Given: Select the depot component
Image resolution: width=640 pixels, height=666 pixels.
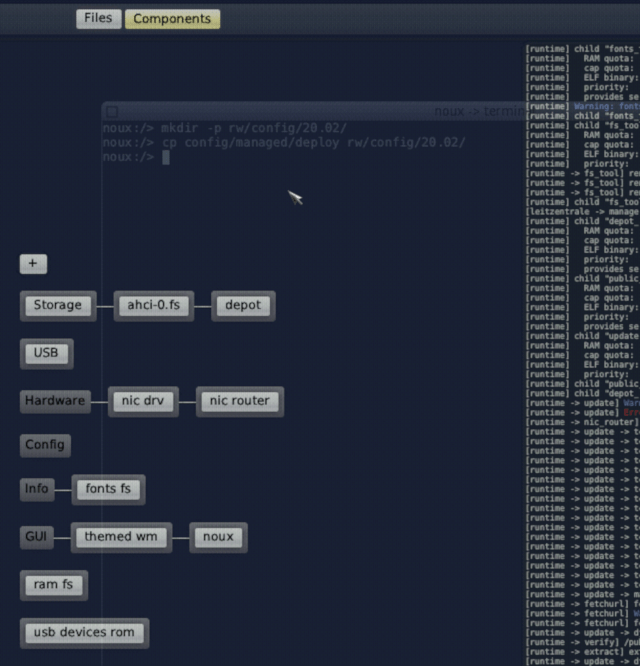Looking at the screenshot, I should tap(242, 306).
